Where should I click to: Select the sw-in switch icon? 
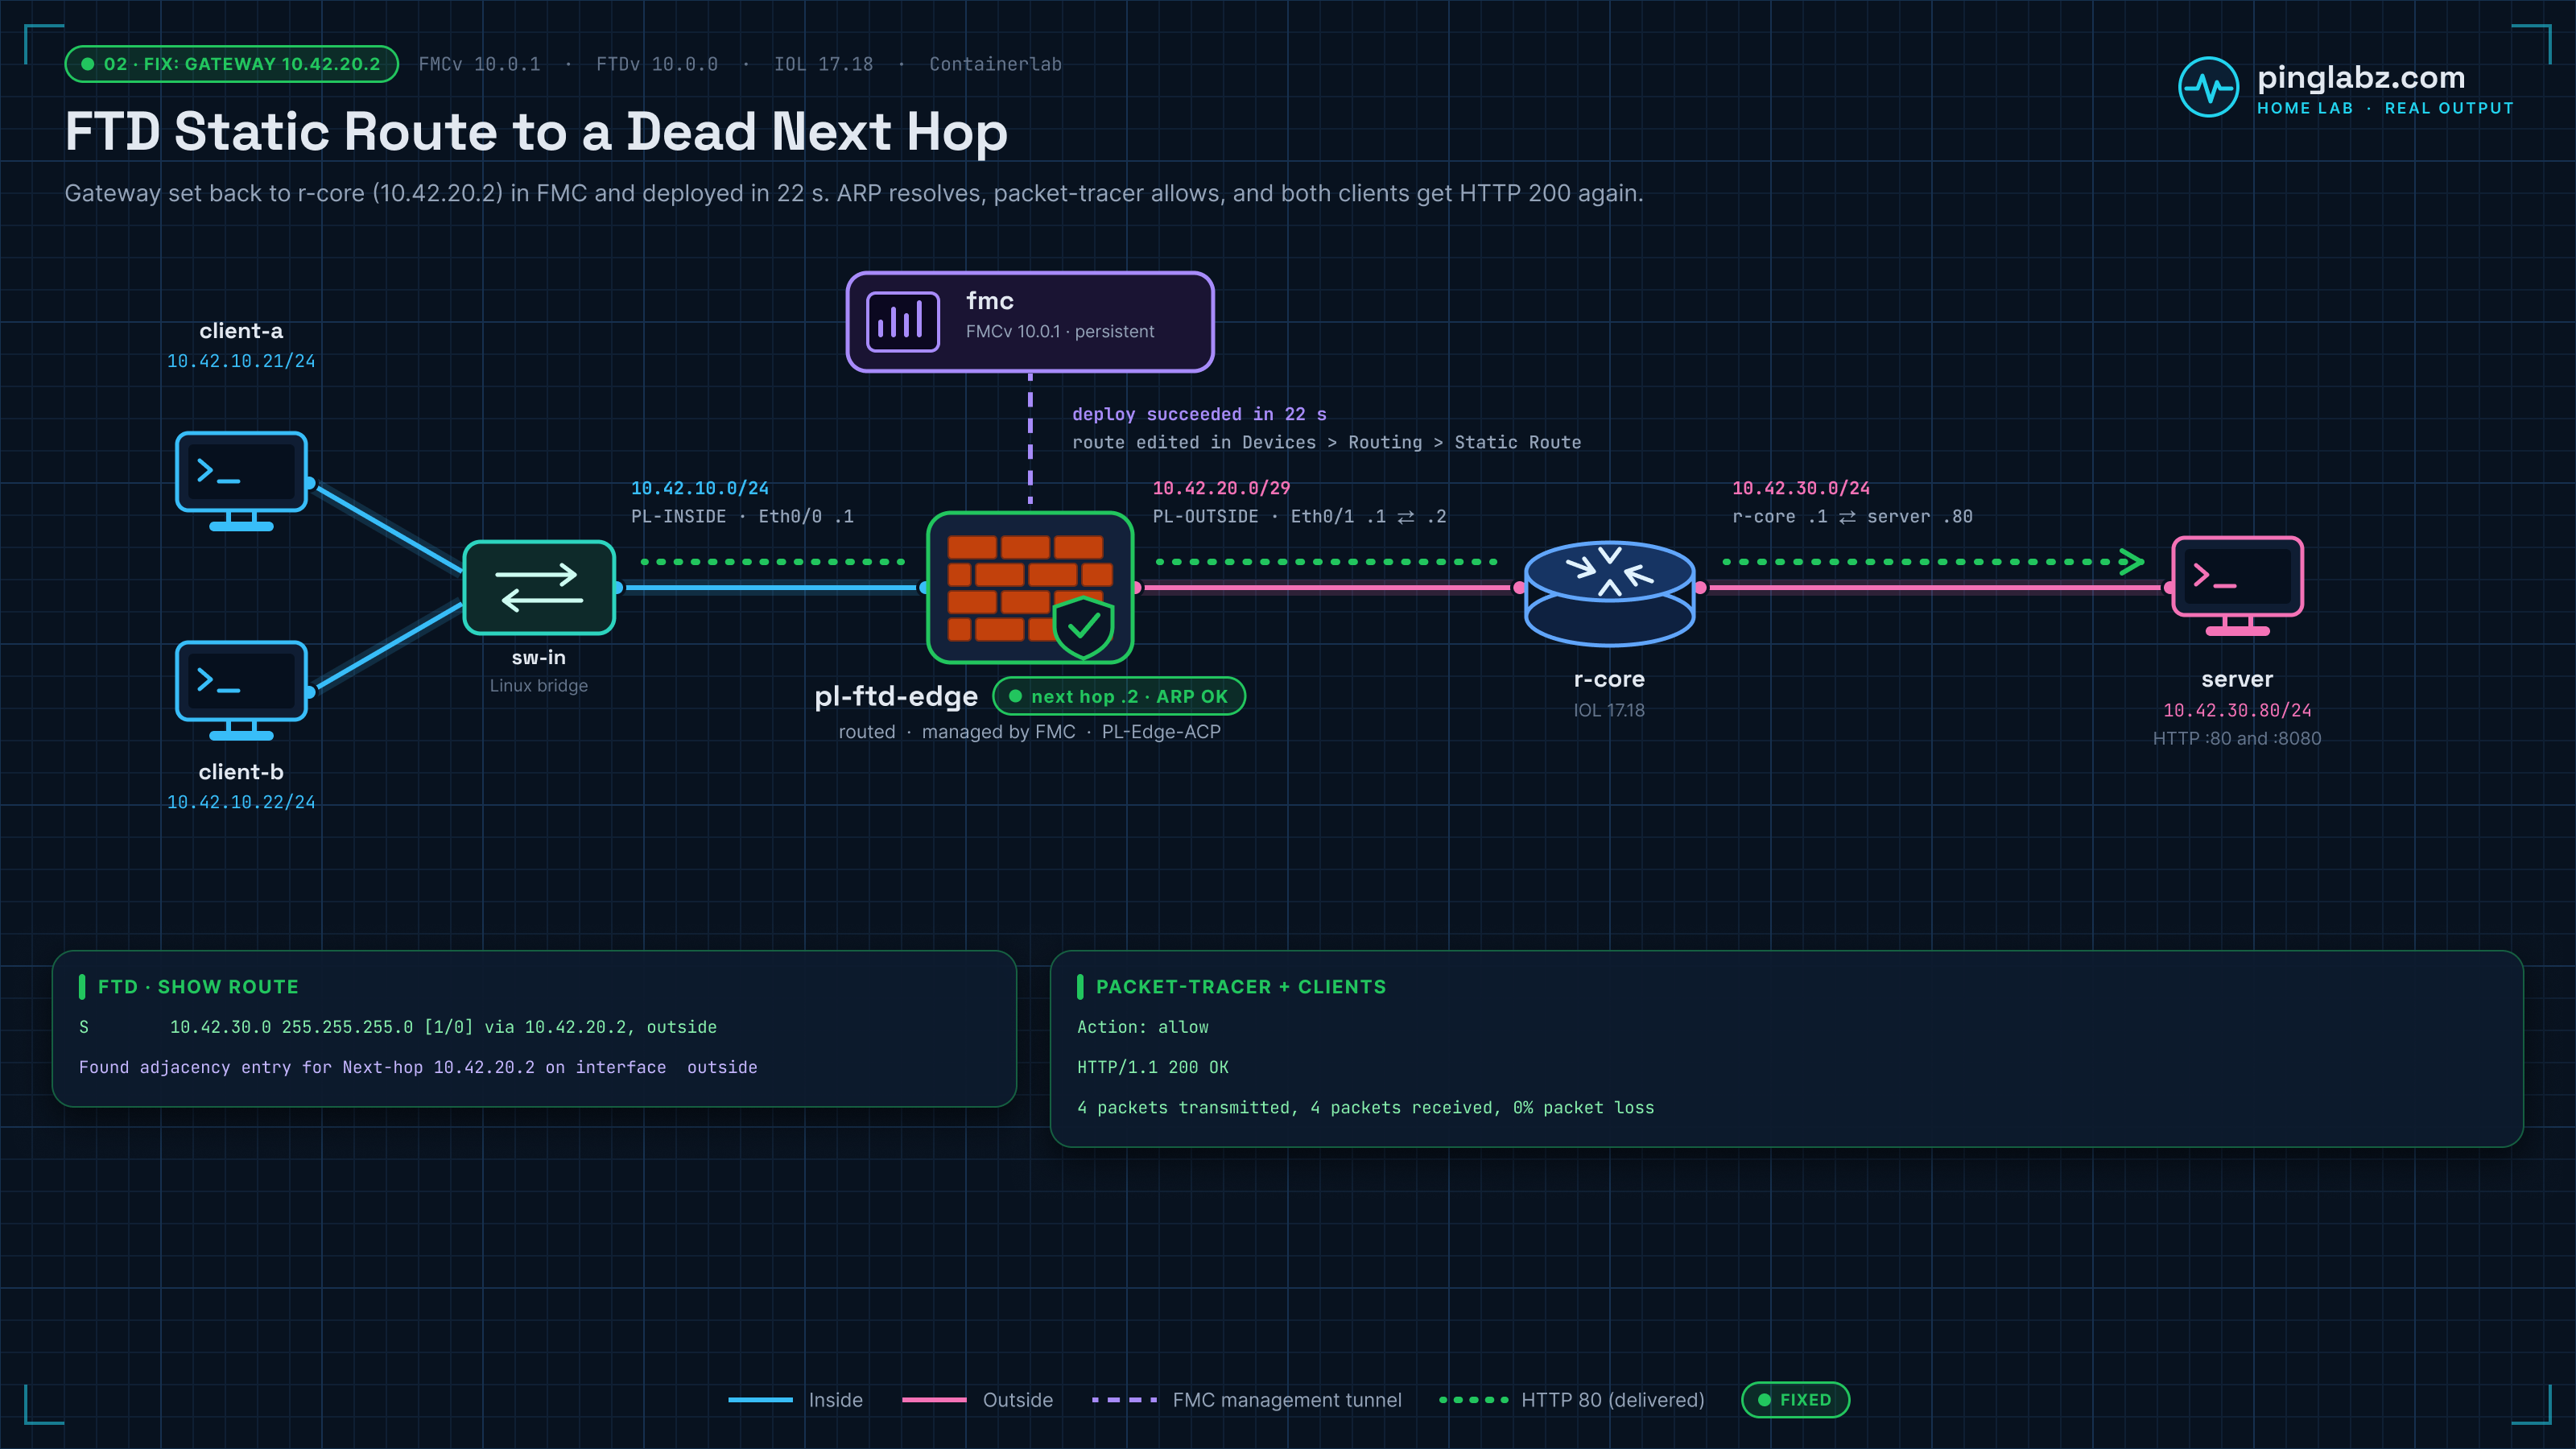(539, 587)
